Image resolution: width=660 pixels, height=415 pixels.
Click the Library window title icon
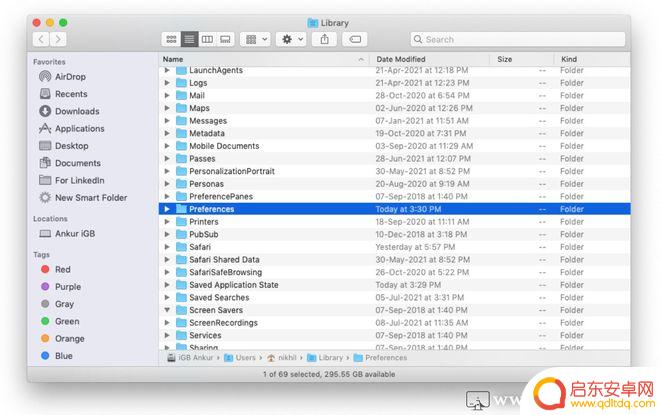click(x=313, y=23)
